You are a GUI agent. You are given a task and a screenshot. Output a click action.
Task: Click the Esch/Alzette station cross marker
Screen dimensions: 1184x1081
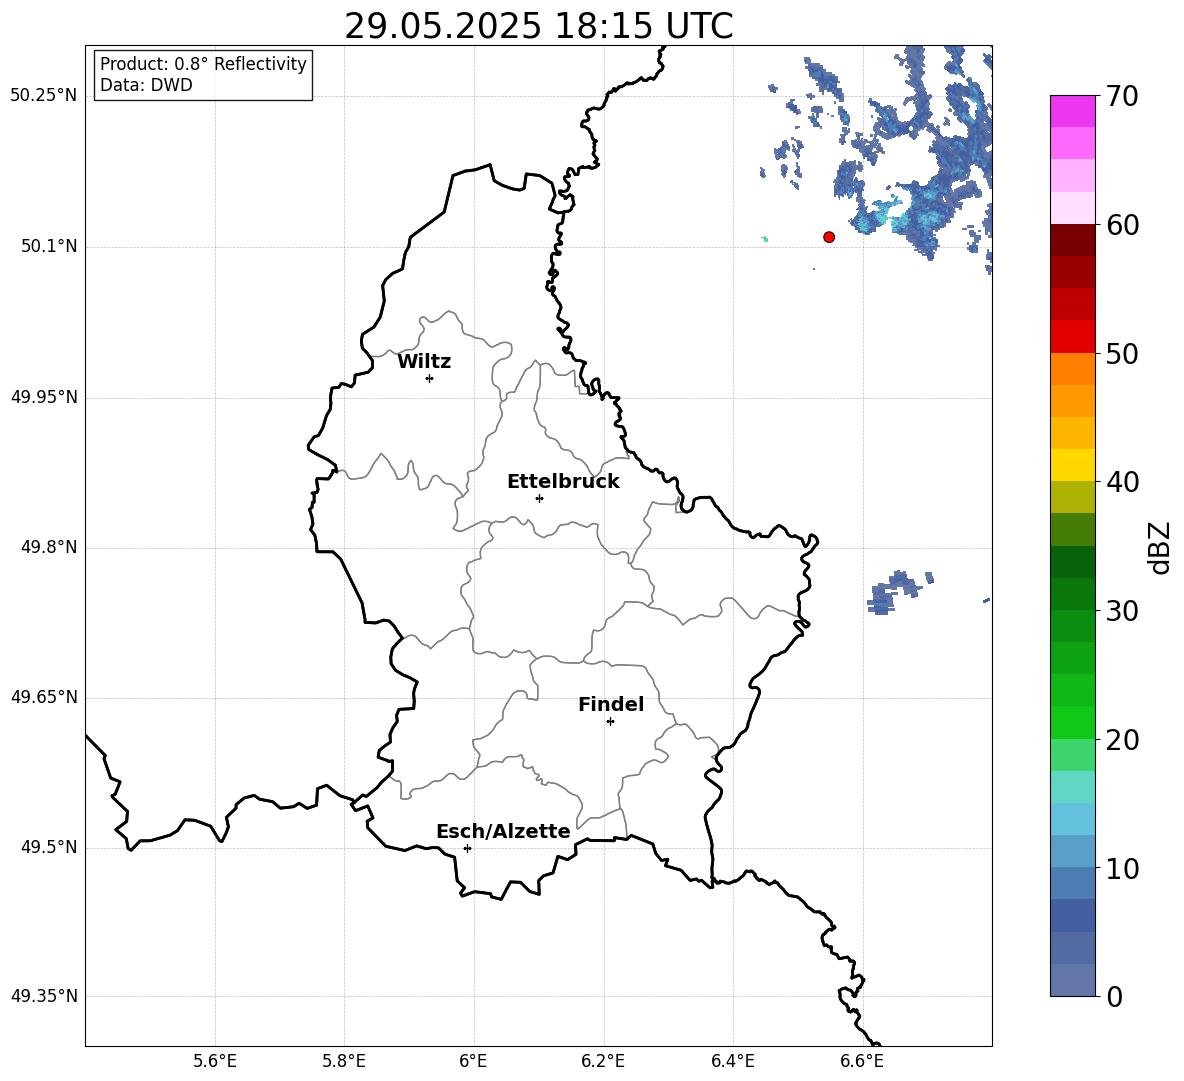coord(467,848)
